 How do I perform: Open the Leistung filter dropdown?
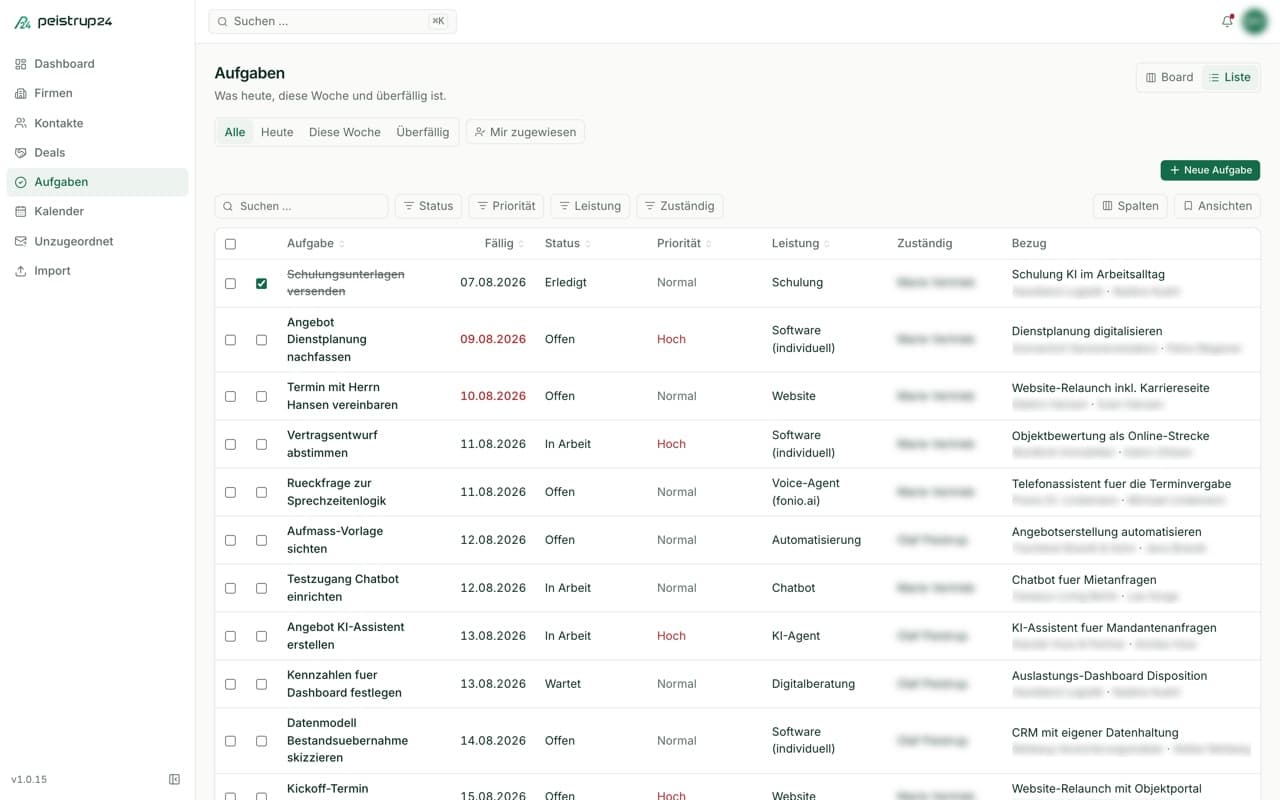pos(590,206)
